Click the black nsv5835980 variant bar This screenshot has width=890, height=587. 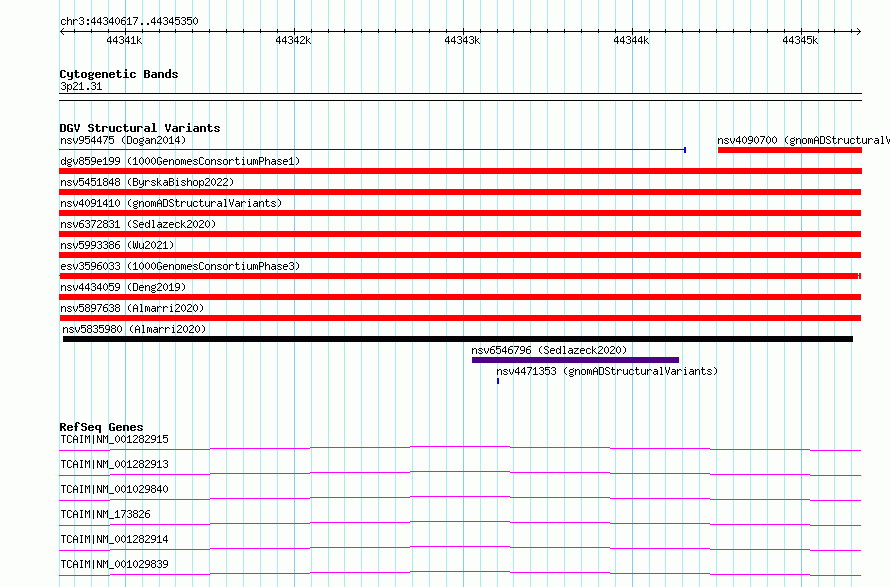tap(457, 339)
